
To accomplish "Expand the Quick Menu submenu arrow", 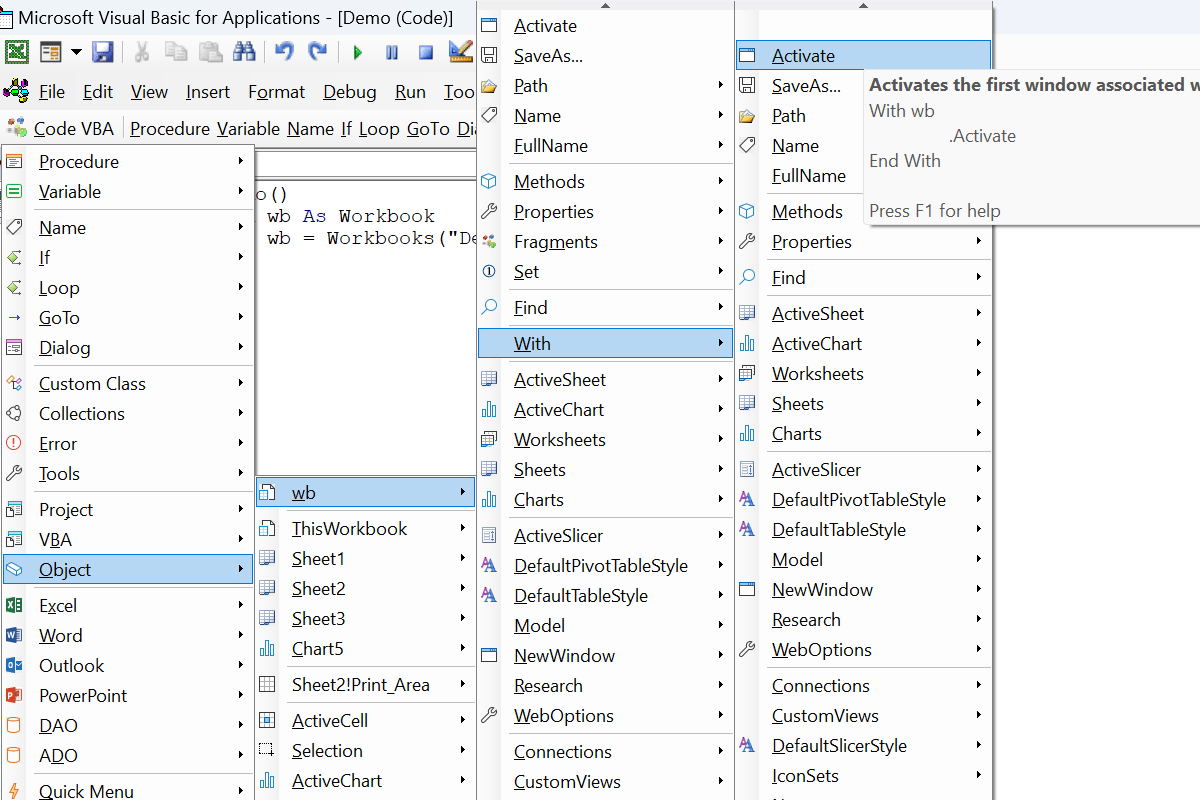I will pyautogui.click(x=241, y=791).
